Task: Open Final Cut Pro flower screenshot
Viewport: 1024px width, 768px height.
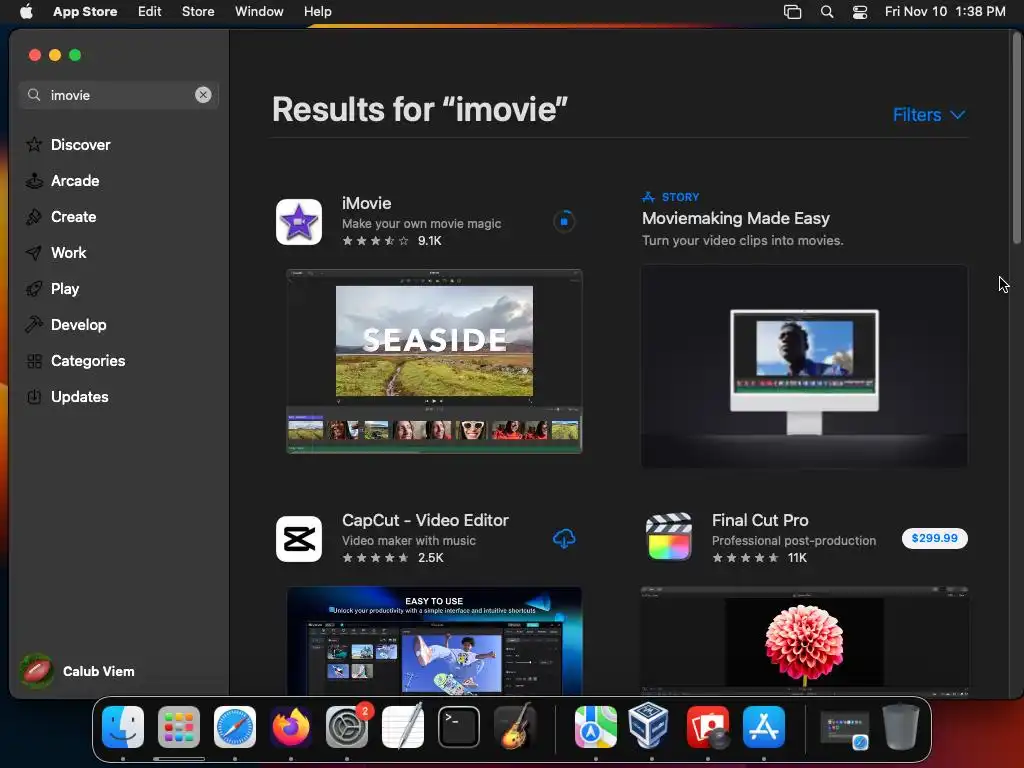Action: tap(804, 641)
